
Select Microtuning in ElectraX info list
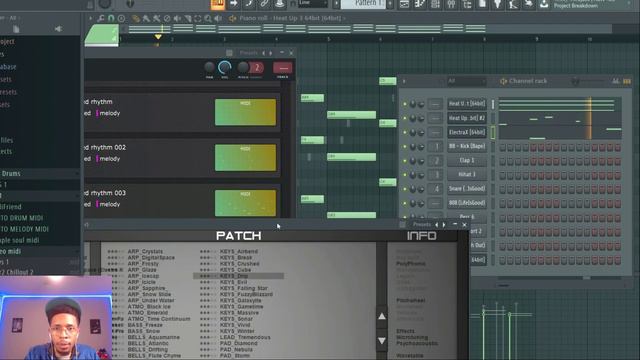click(x=412, y=337)
